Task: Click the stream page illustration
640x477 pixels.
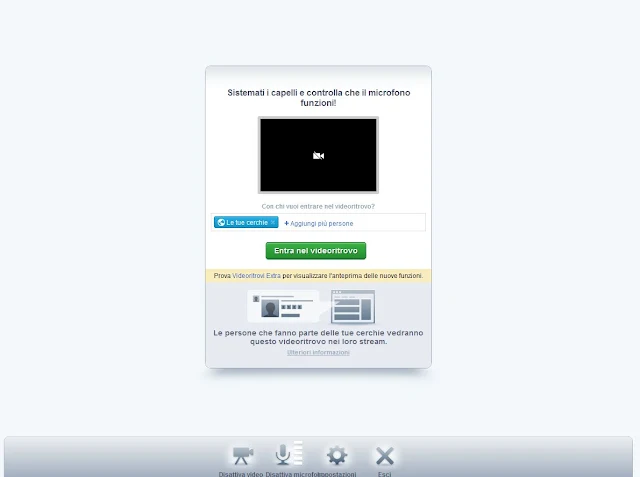Action: (353, 306)
